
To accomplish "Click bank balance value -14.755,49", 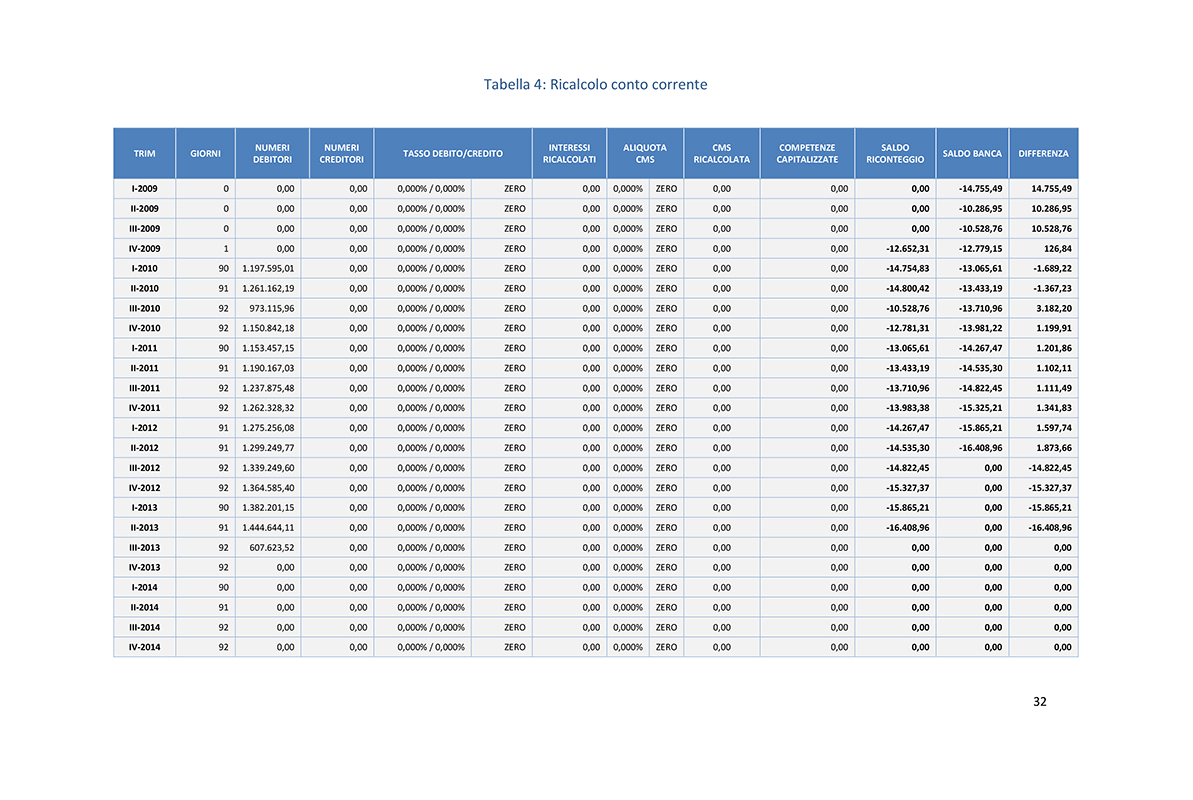I will pos(981,189).
